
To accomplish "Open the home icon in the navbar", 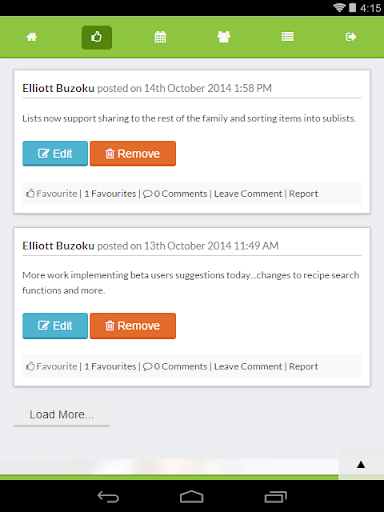I will click(x=32, y=37).
